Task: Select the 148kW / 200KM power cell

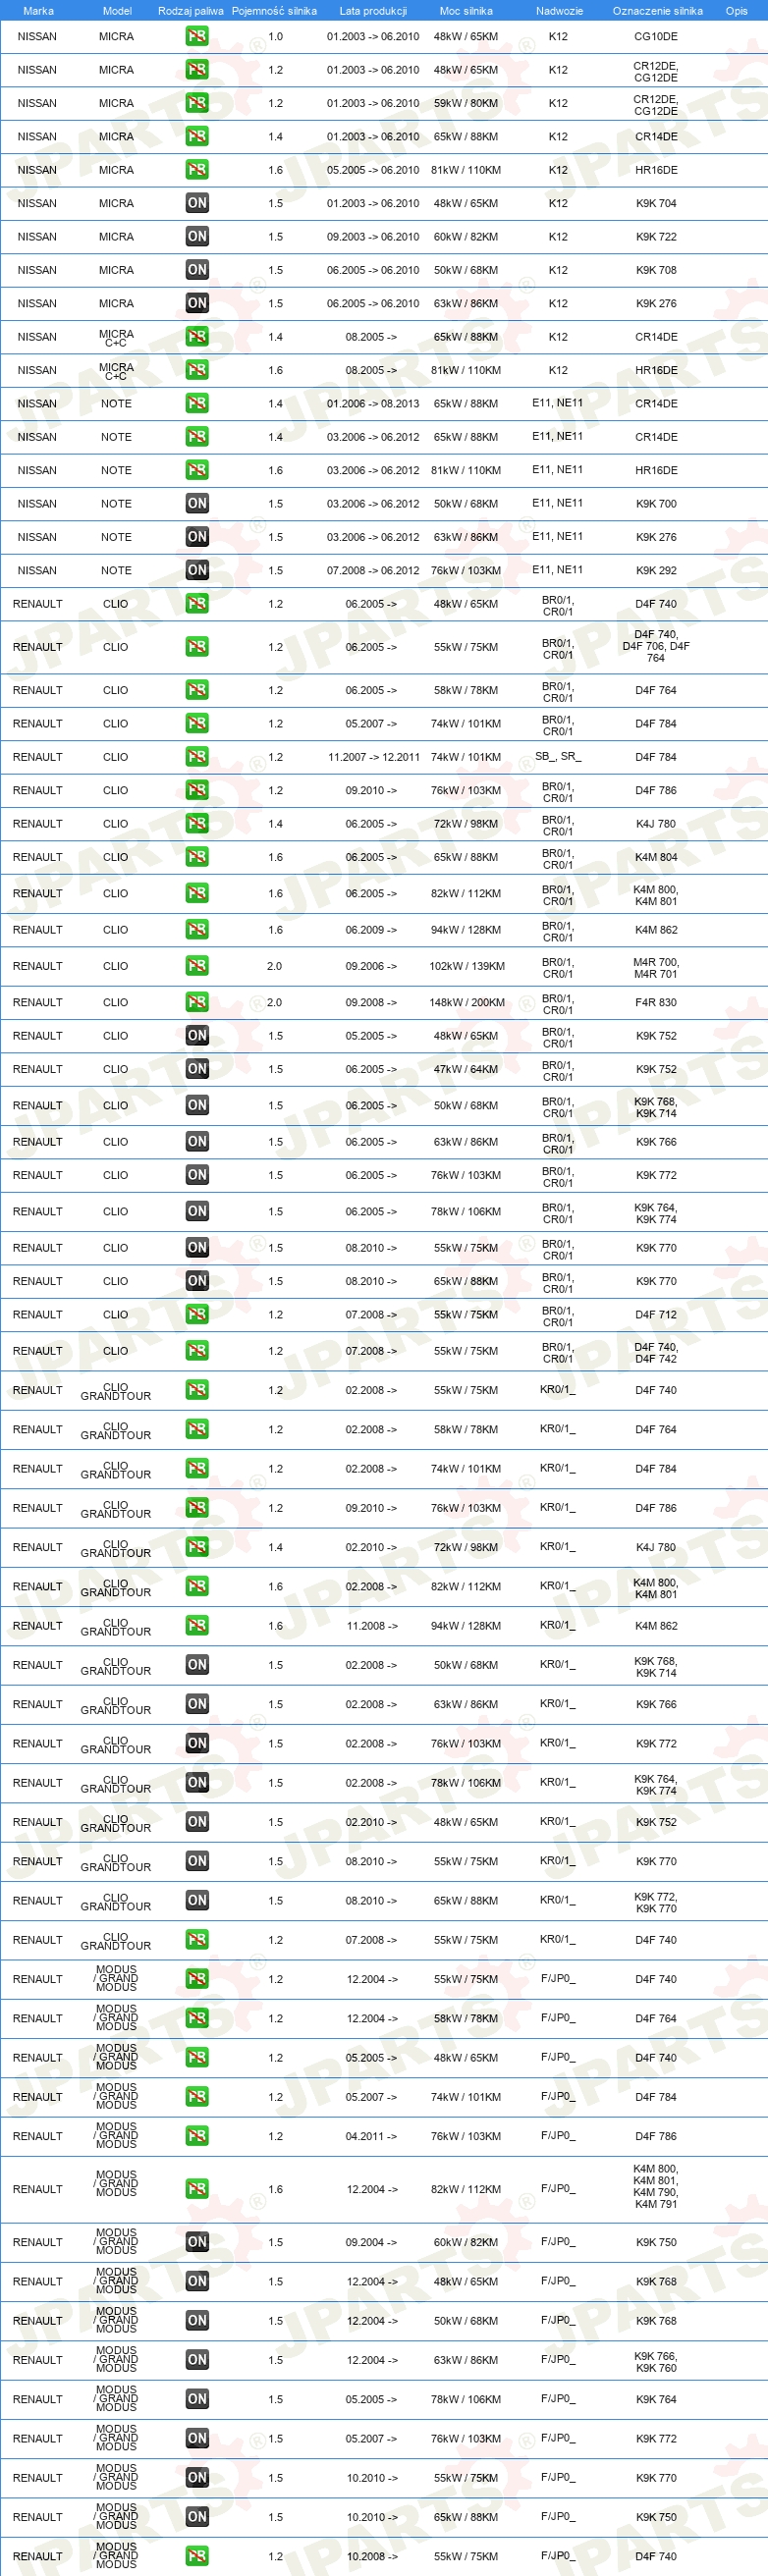Action: [x=466, y=1002]
